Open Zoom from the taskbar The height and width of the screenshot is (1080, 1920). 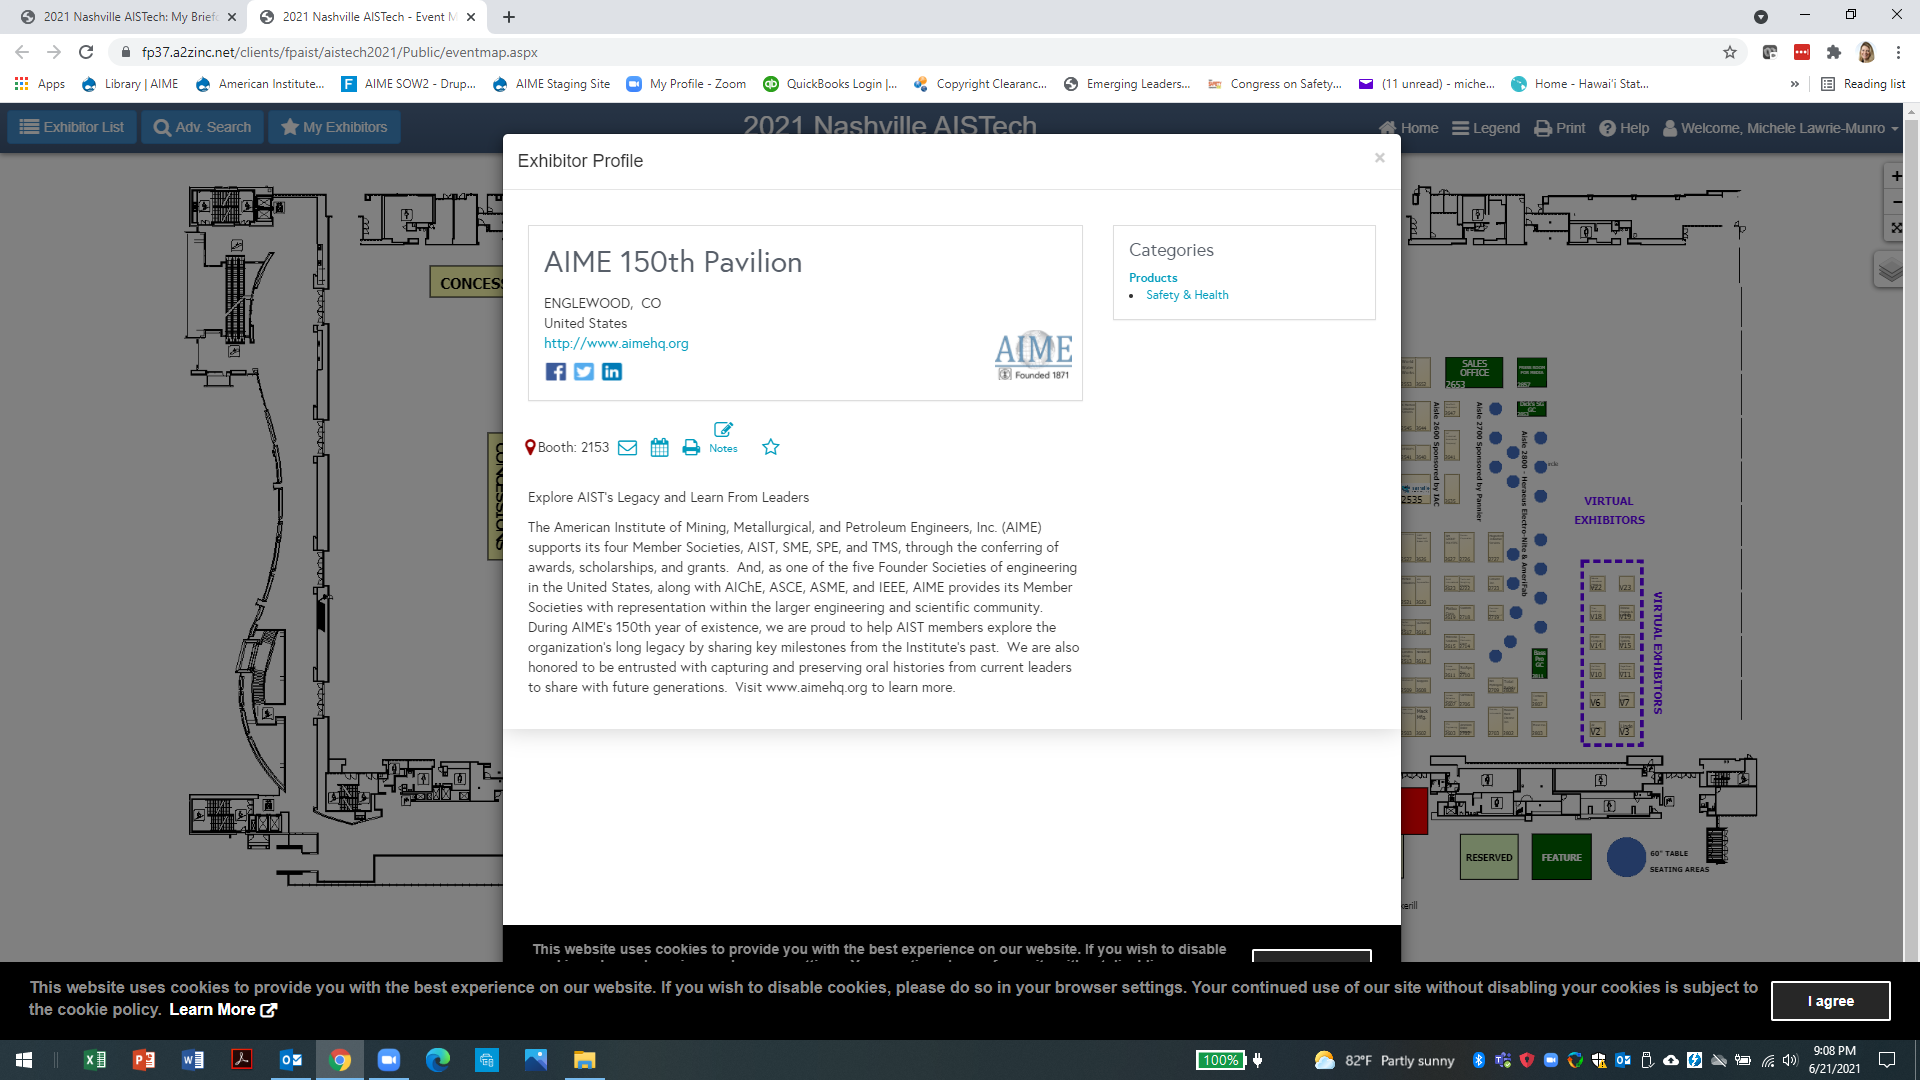pos(389,1060)
